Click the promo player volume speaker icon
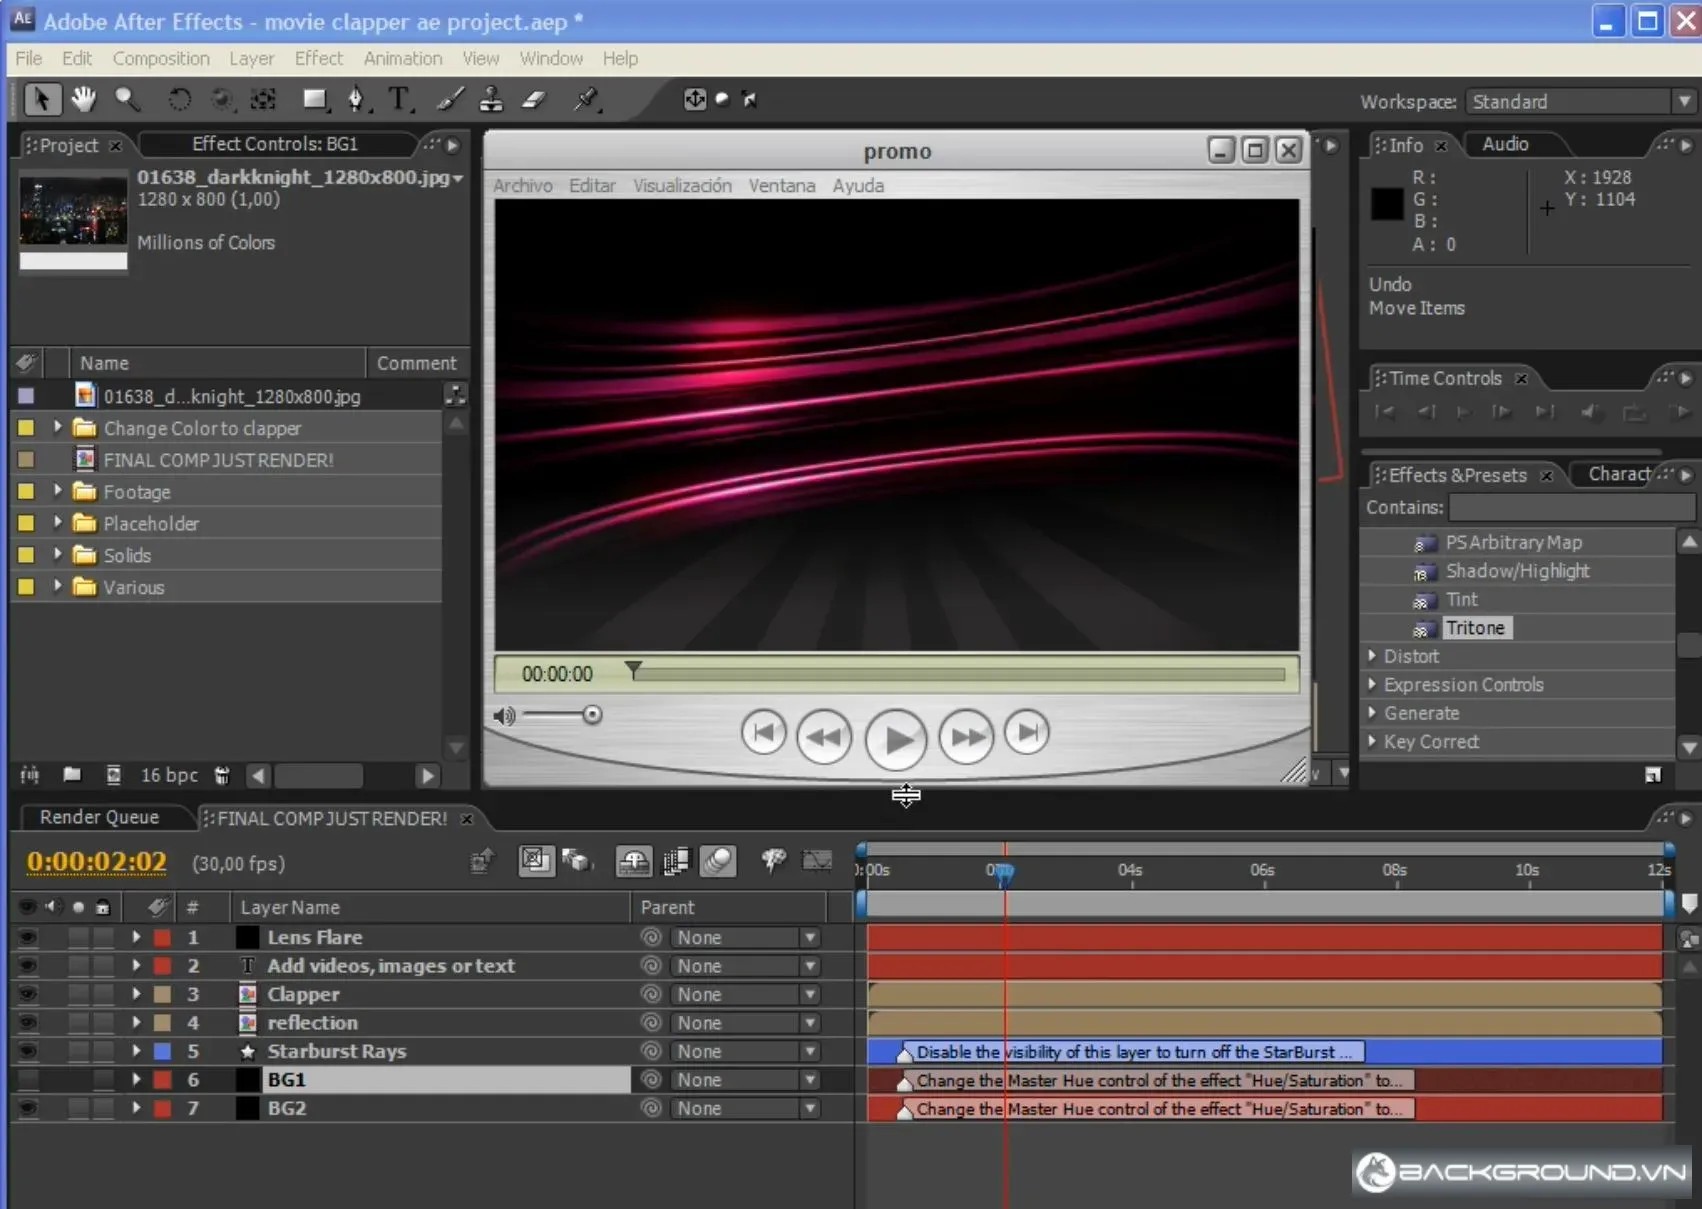 click(x=504, y=716)
